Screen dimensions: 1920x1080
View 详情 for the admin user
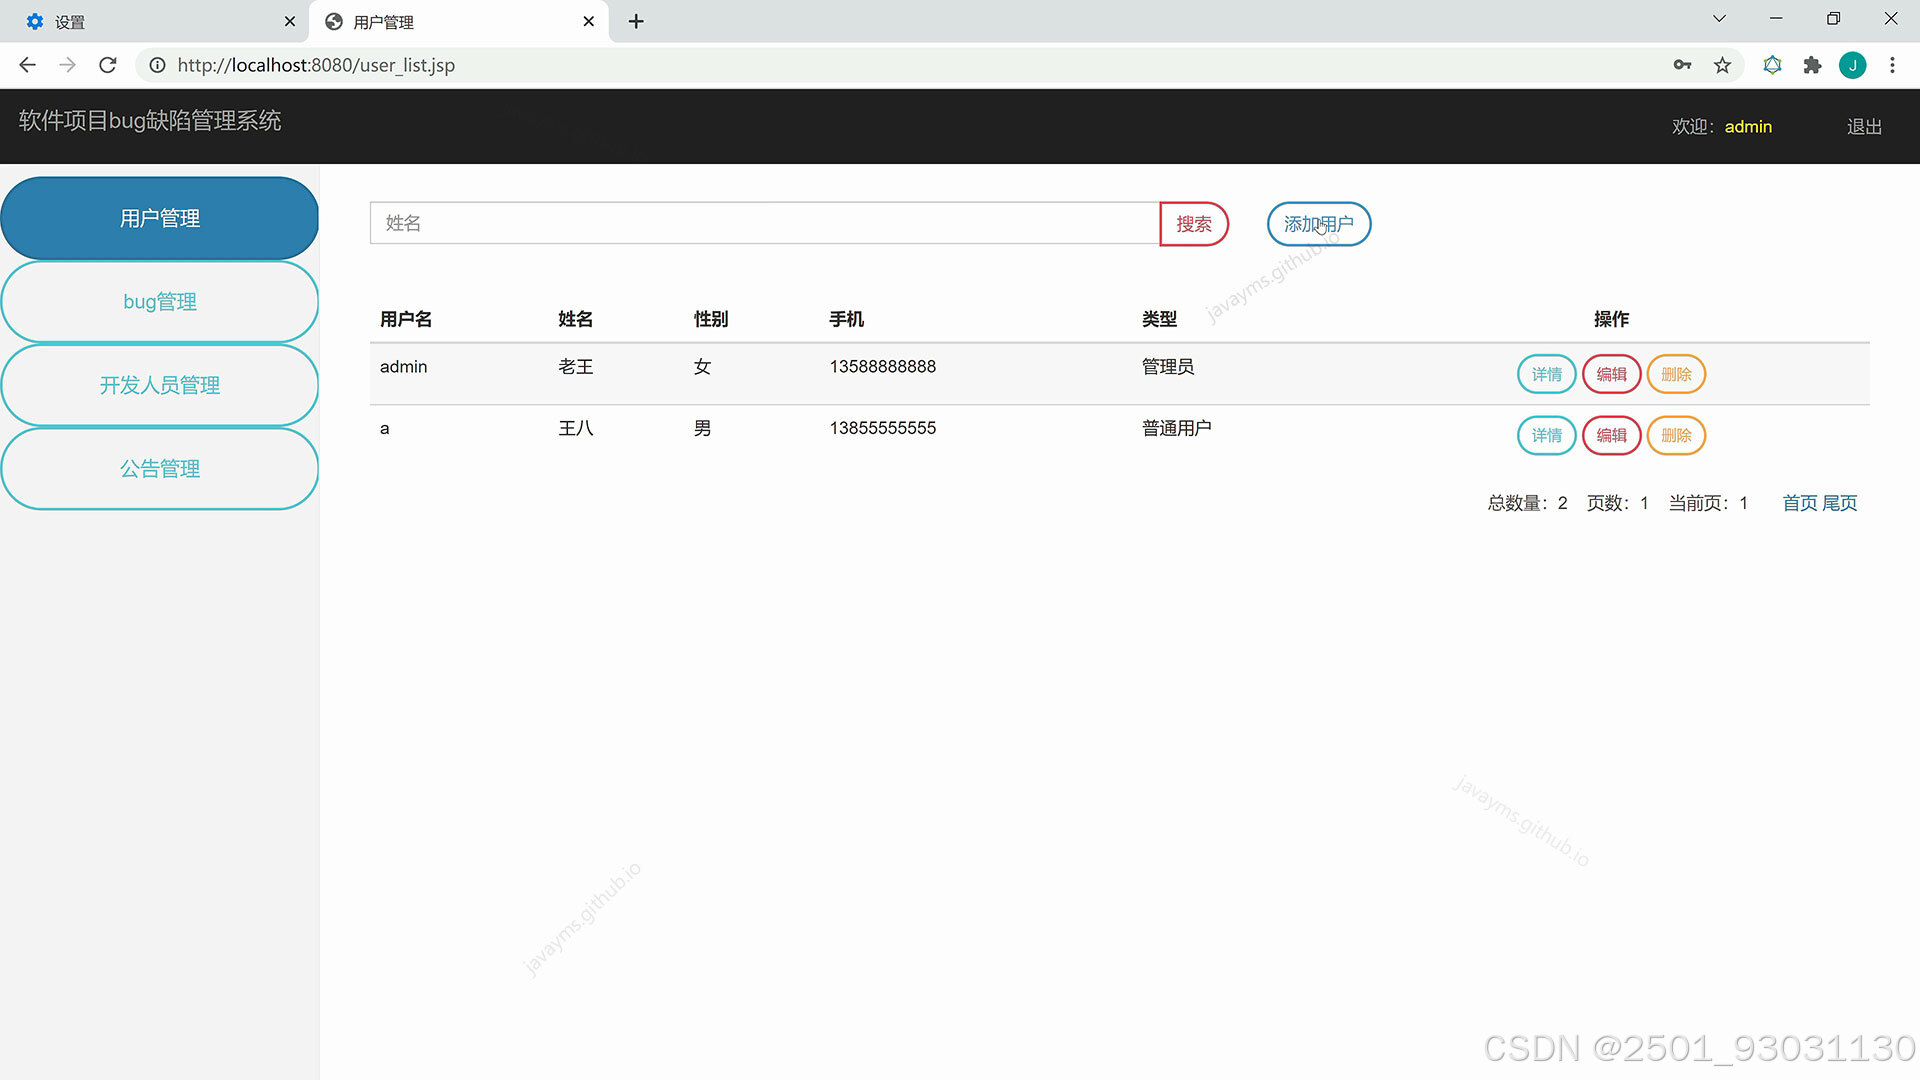tap(1547, 374)
